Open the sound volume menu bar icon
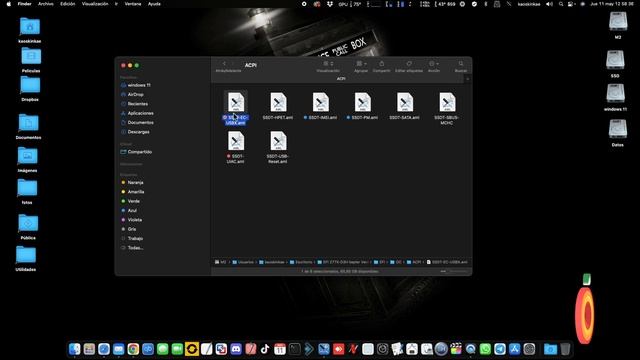 [549, 4]
